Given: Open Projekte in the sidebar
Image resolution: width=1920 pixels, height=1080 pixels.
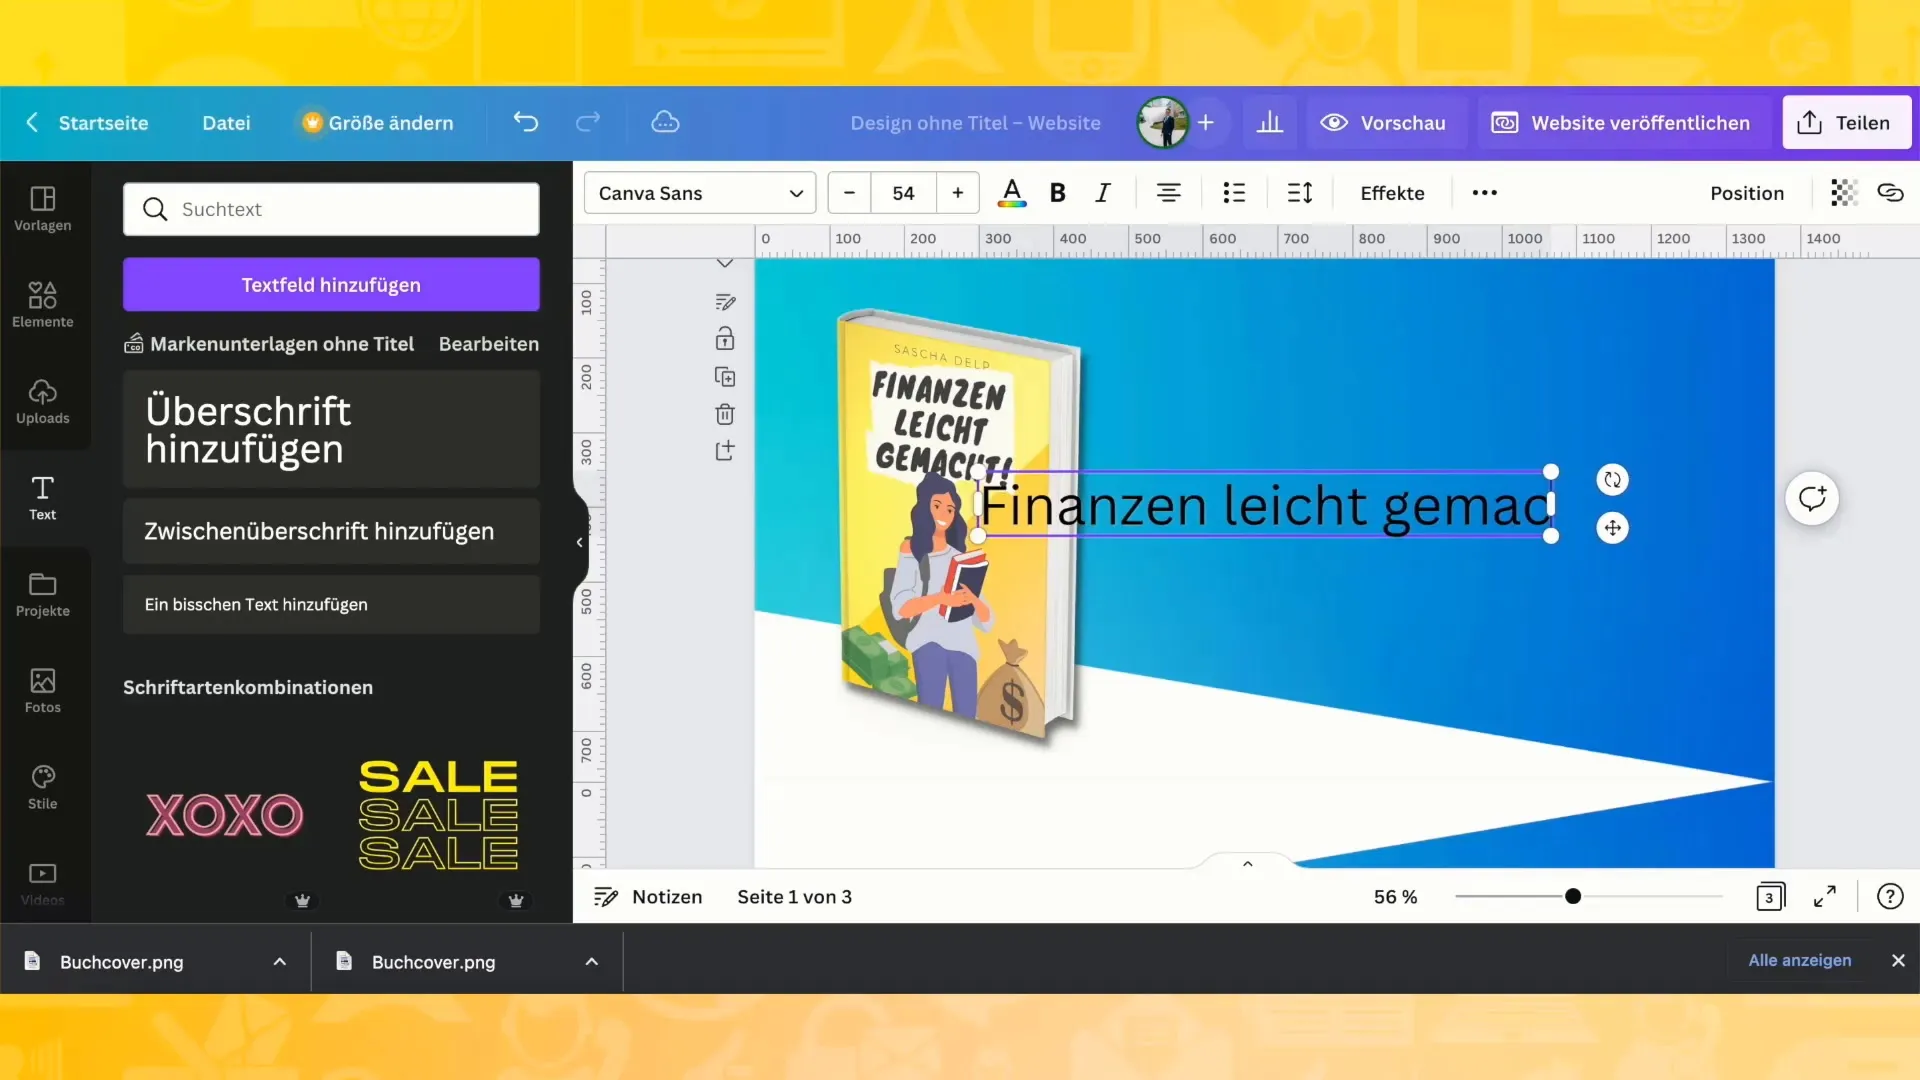Looking at the screenshot, I should click(43, 595).
